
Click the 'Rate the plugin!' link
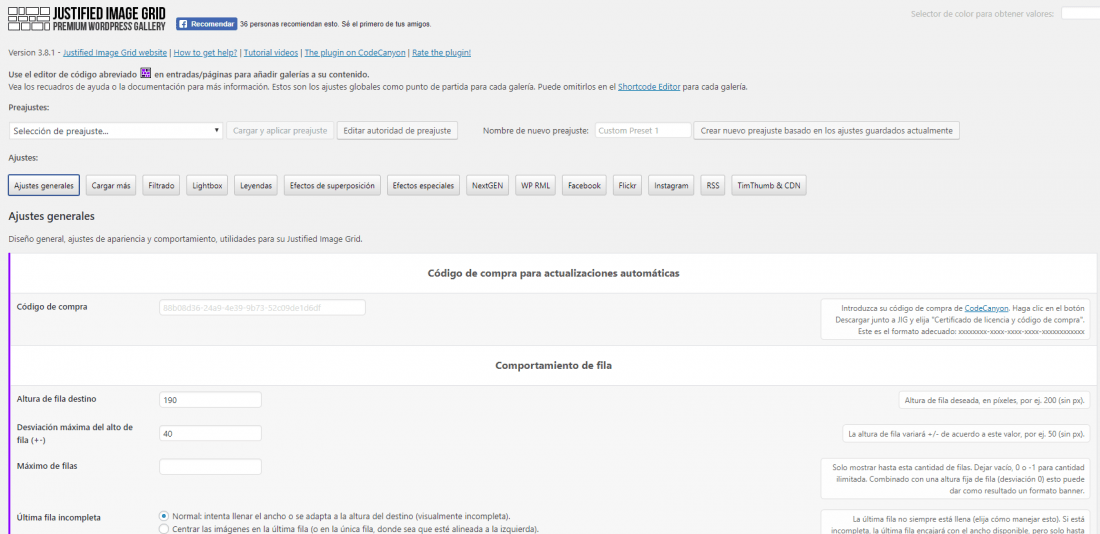click(x=441, y=53)
